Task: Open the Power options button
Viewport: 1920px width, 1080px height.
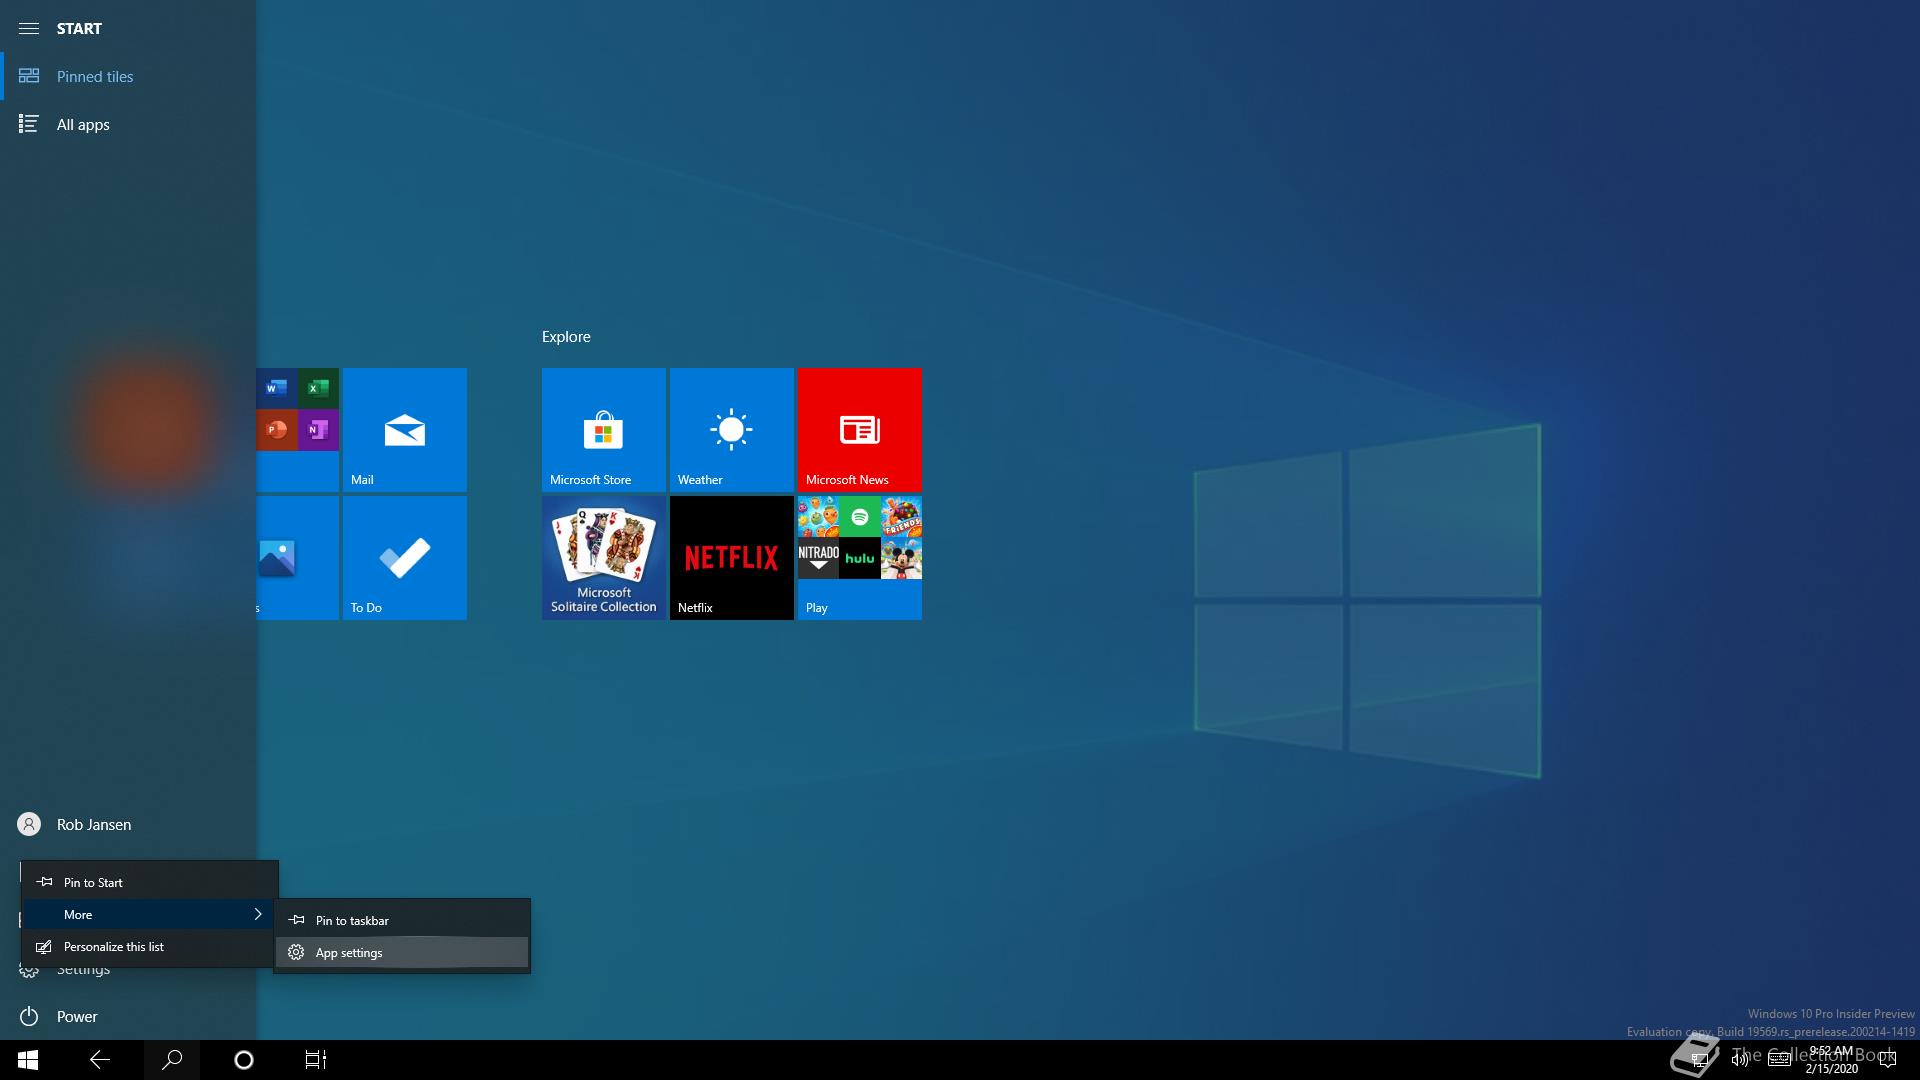Action: pos(128,1016)
